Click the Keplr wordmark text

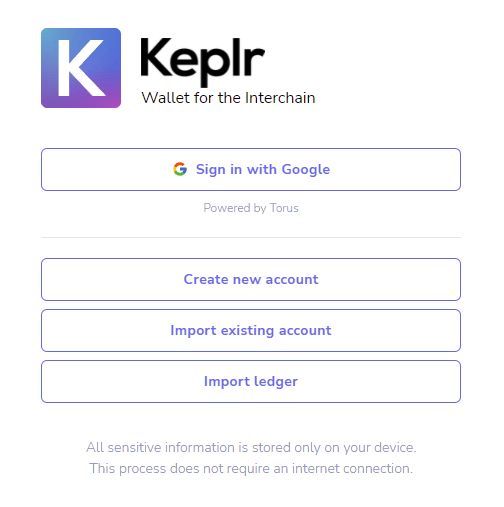coord(202,61)
